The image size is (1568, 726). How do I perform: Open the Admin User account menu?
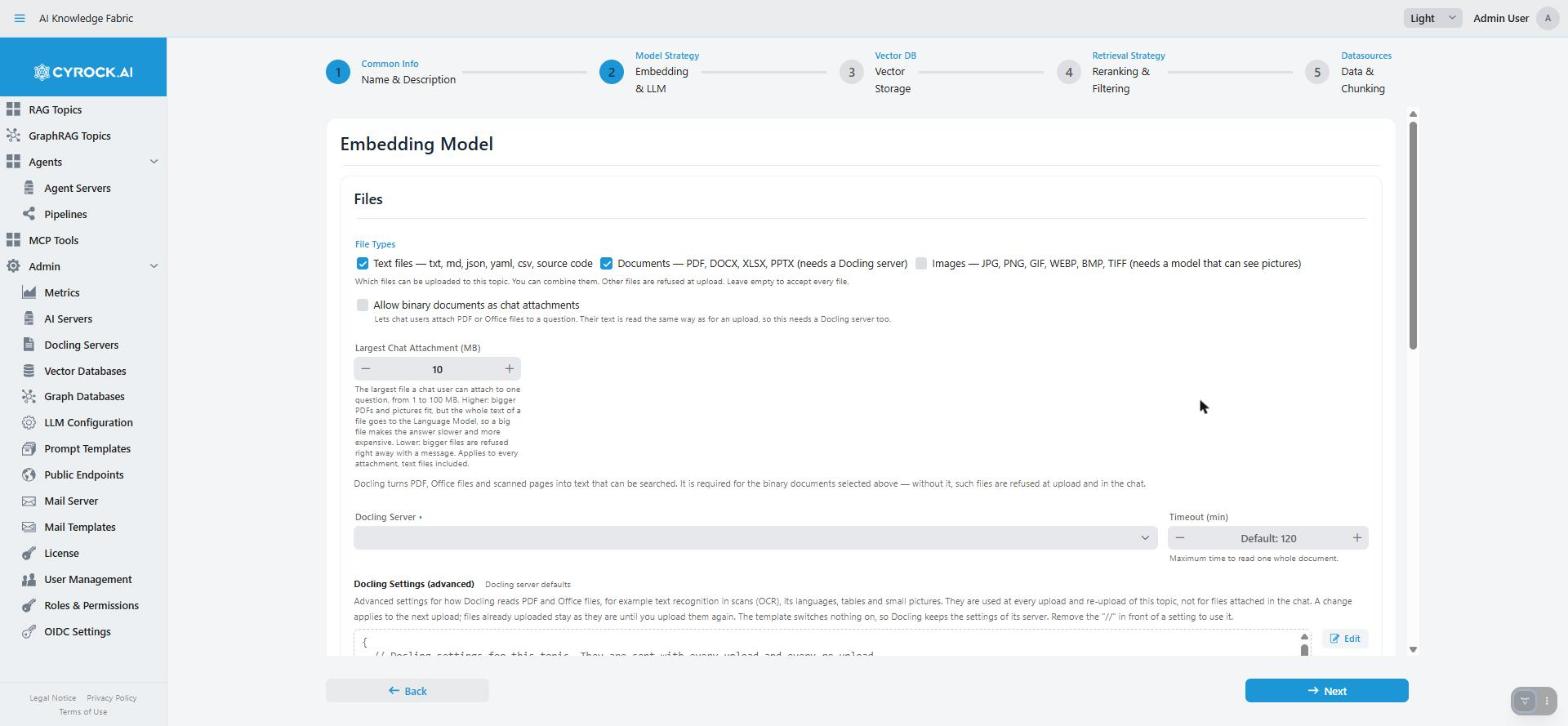pyautogui.click(x=1514, y=18)
